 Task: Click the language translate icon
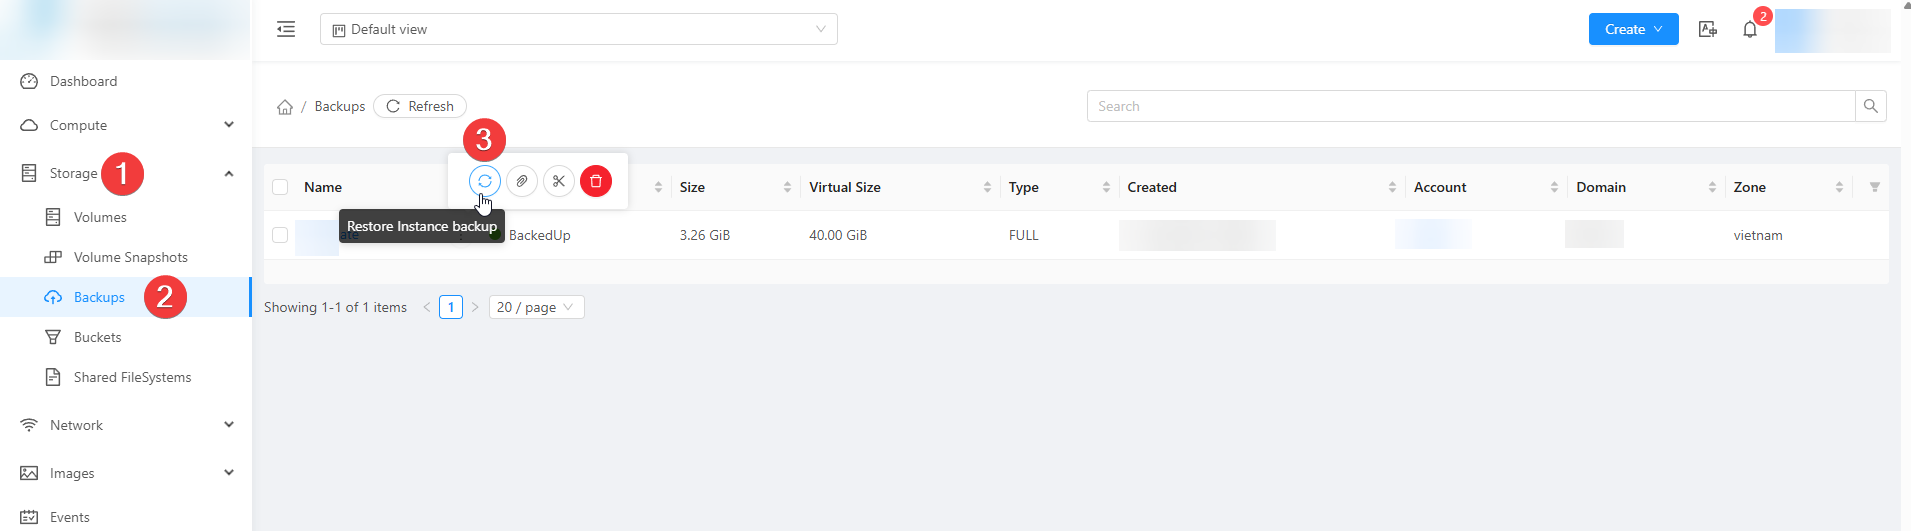click(1708, 30)
